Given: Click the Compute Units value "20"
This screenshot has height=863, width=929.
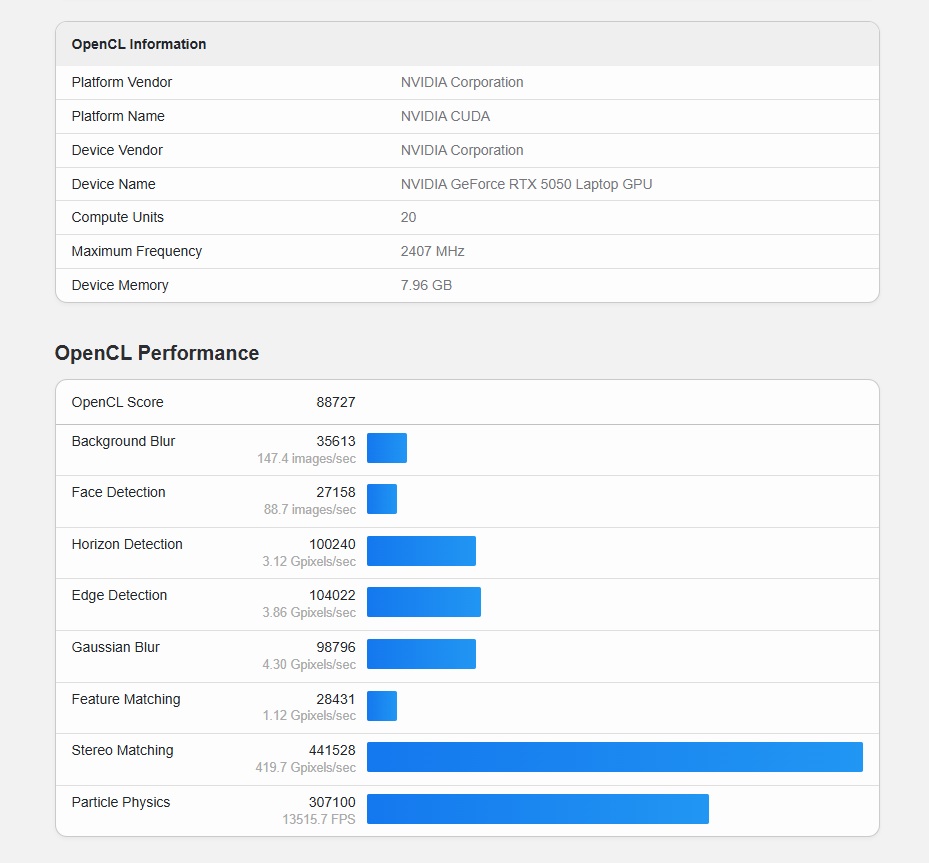Looking at the screenshot, I should [408, 217].
